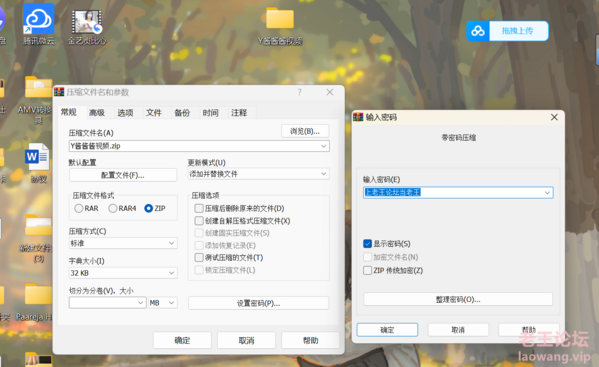Click the 拖拽上传 upload button
599x367 pixels.
click(x=518, y=31)
